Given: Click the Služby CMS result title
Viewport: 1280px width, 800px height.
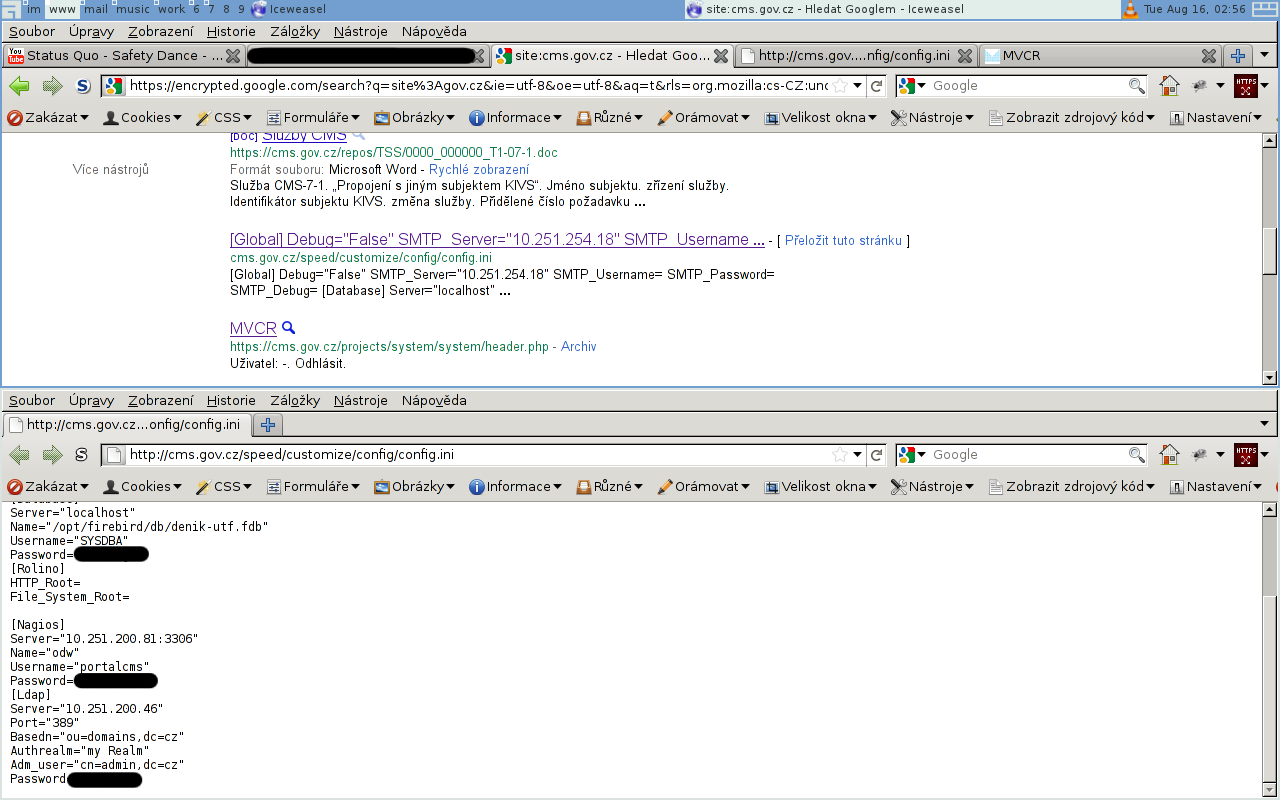Looking at the screenshot, I should pos(304,136).
